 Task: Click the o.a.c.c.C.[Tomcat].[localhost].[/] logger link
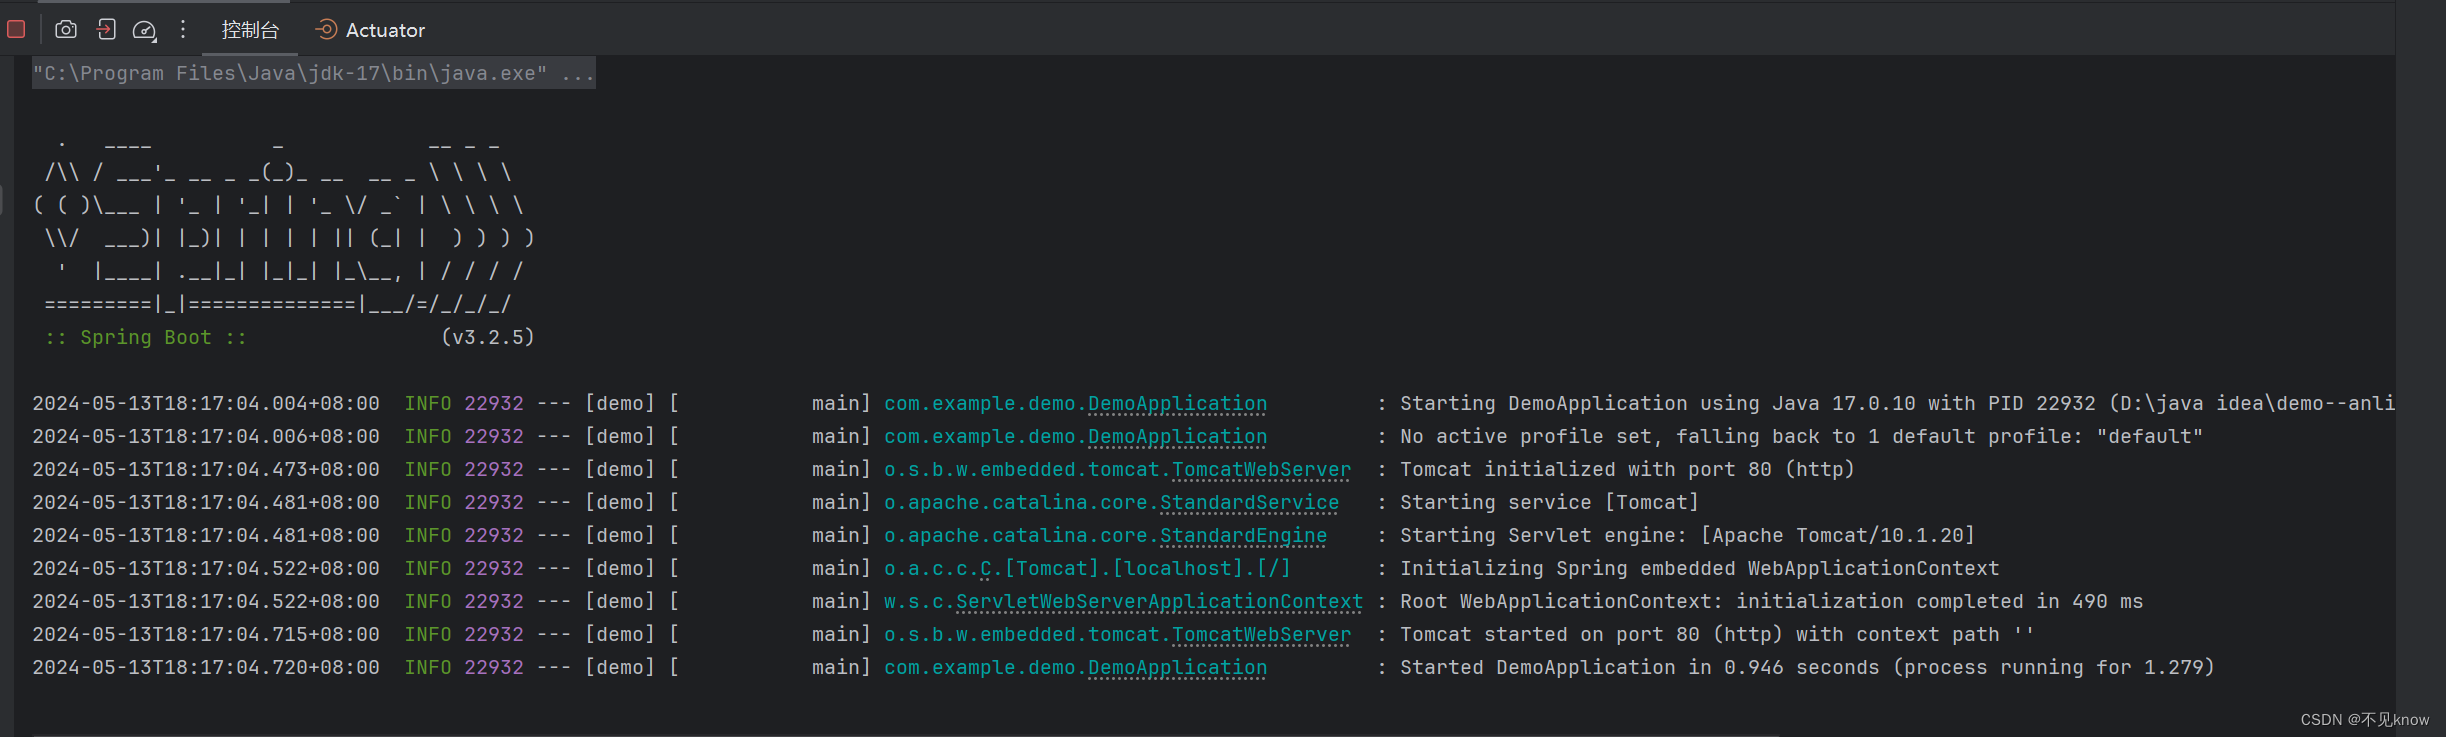[1087, 568]
